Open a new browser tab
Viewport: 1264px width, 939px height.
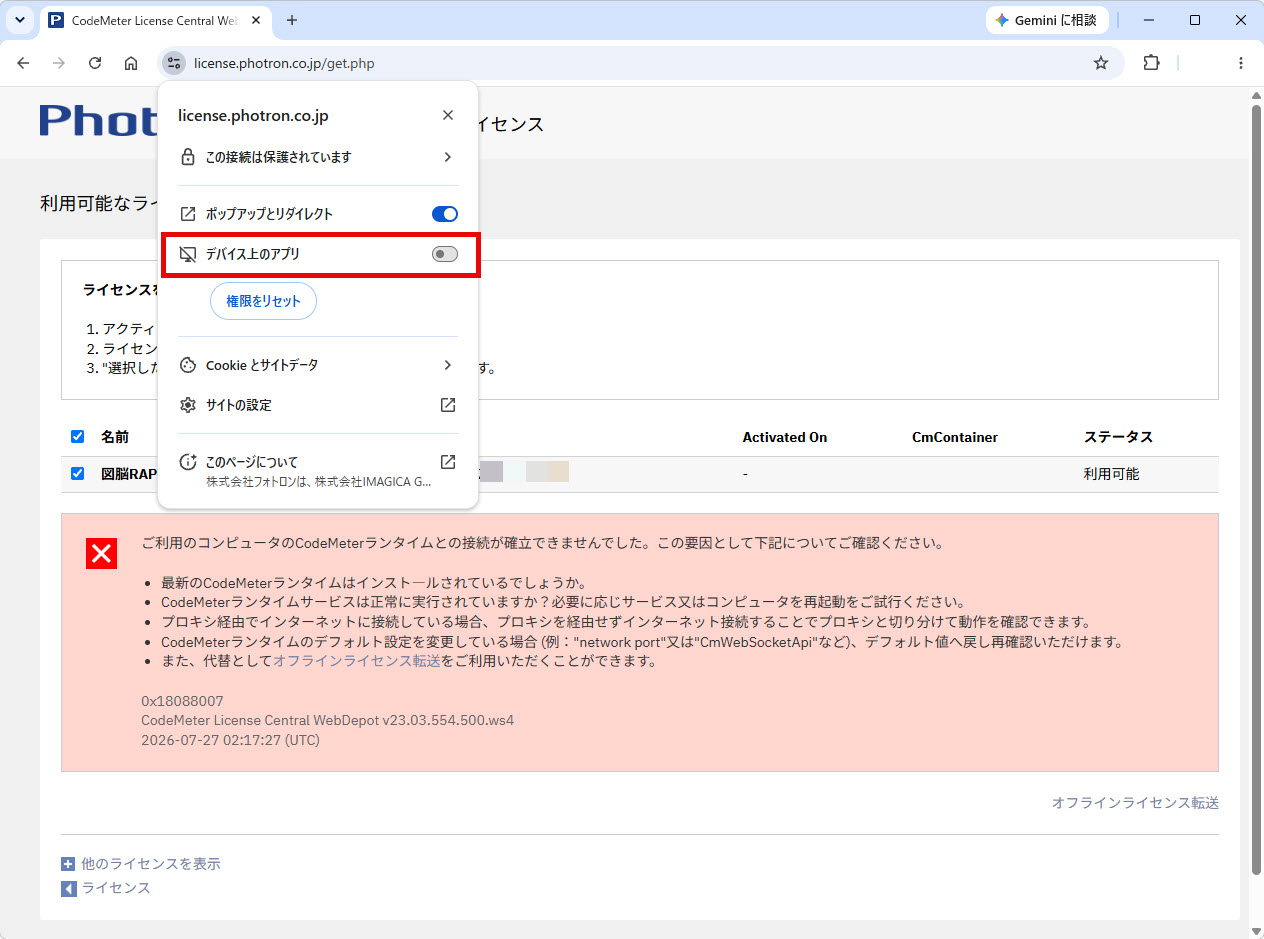coord(292,20)
